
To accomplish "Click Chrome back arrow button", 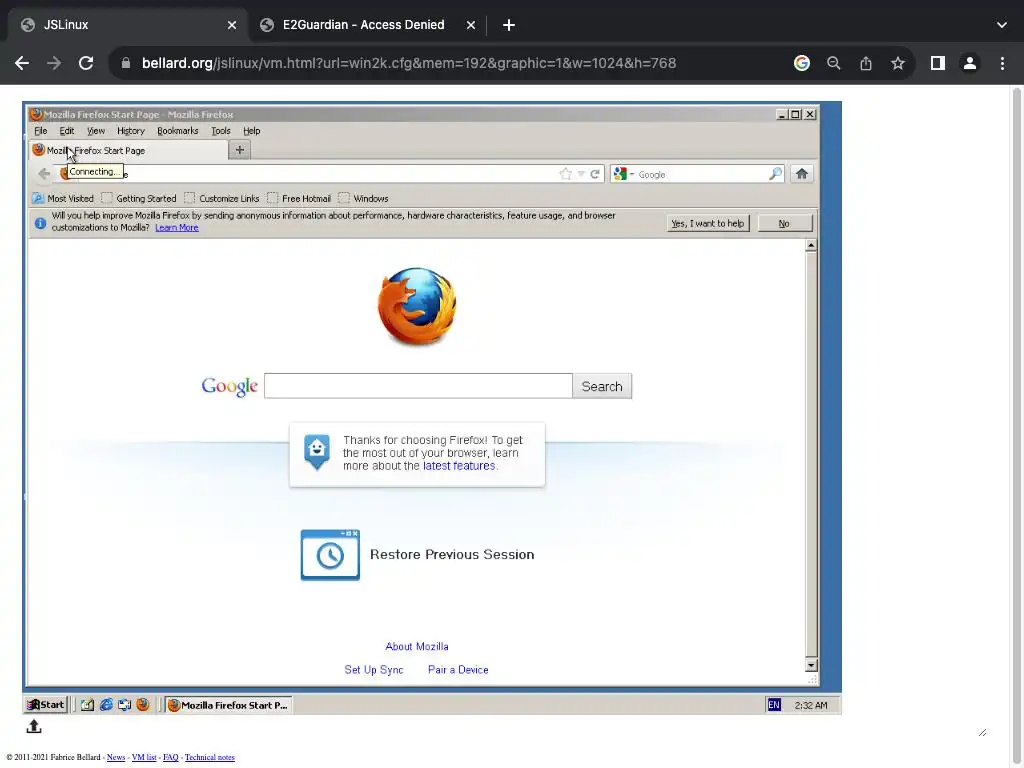I will [x=22, y=63].
